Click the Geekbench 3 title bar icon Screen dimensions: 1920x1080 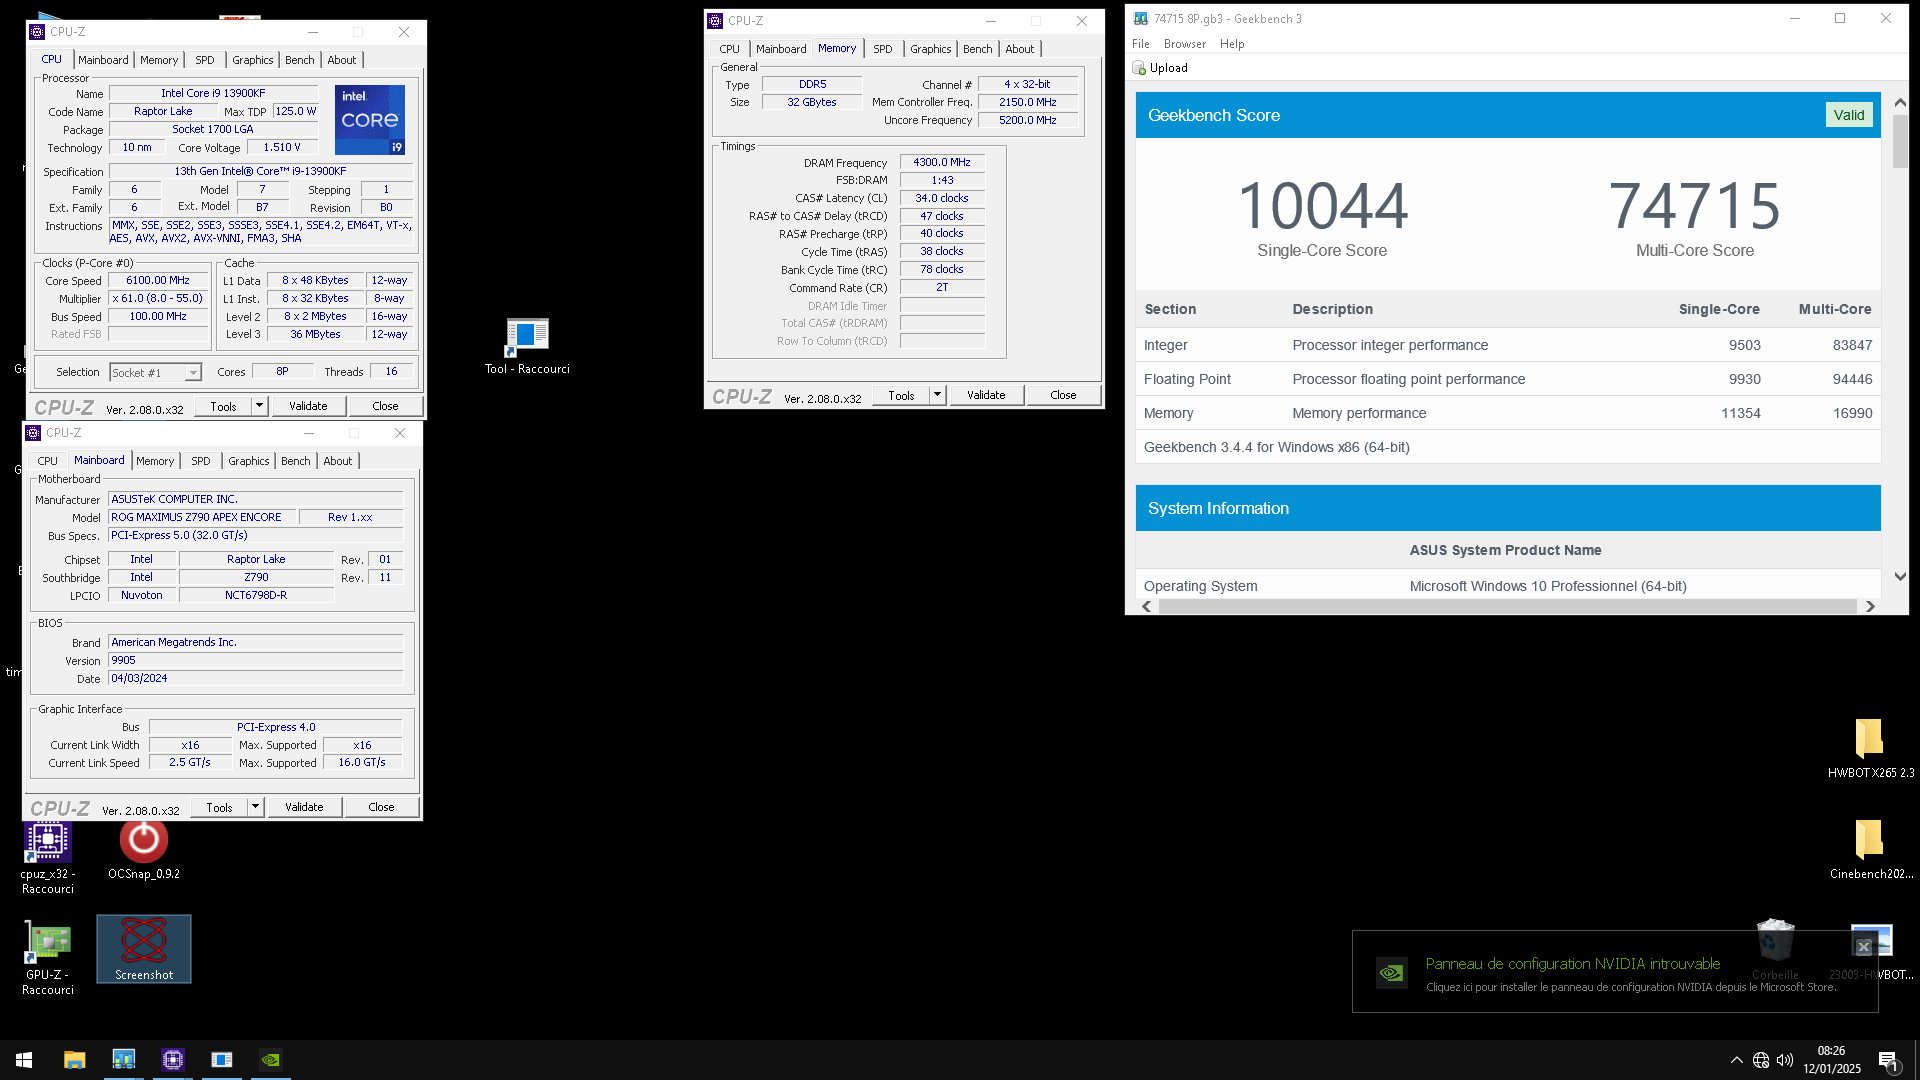click(1141, 19)
